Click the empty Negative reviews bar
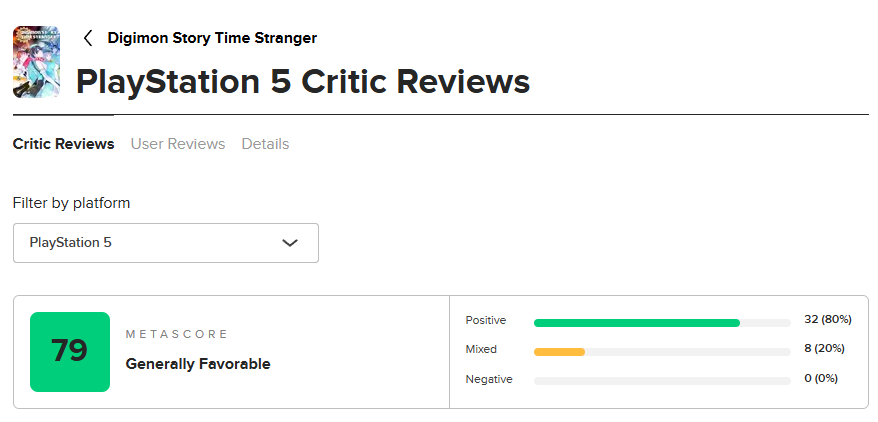This screenshot has height=422, width=878. pos(662,381)
